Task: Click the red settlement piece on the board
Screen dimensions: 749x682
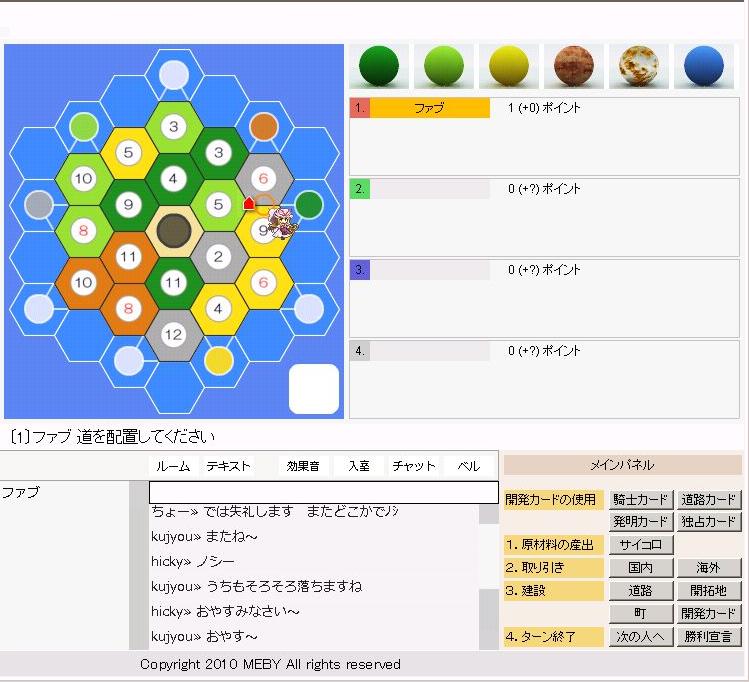Action: pyautogui.click(x=249, y=203)
